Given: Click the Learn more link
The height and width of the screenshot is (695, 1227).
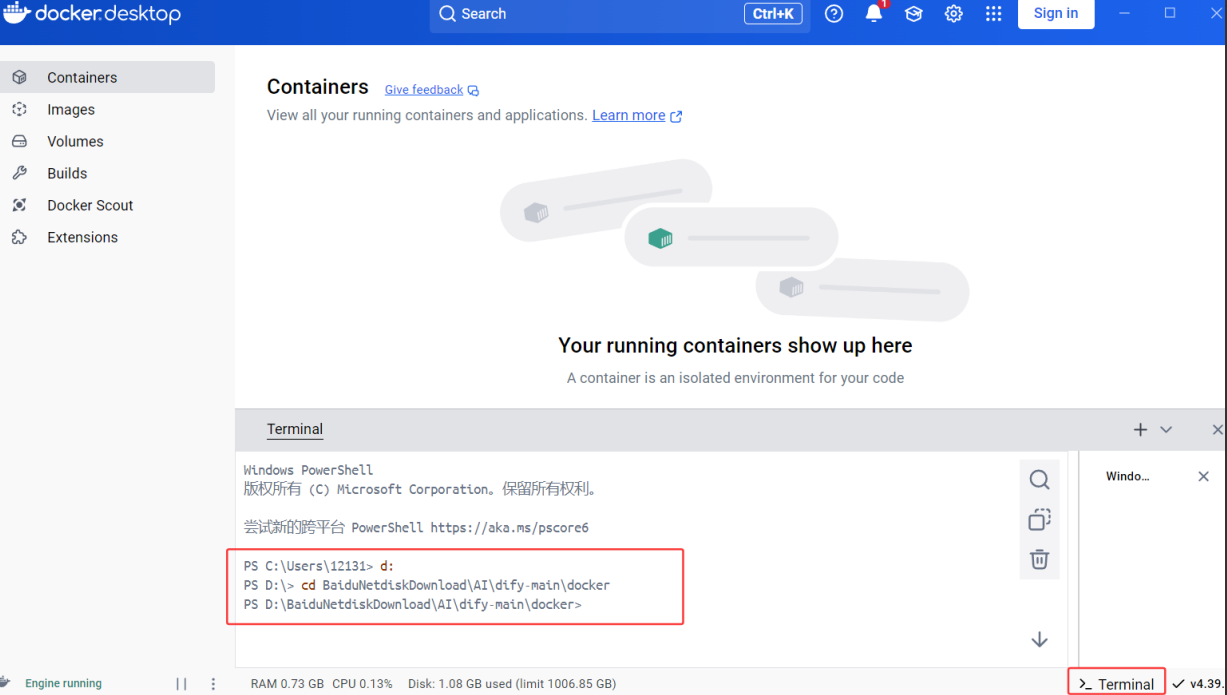Looking at the screenshot, I should coord(637,115).
